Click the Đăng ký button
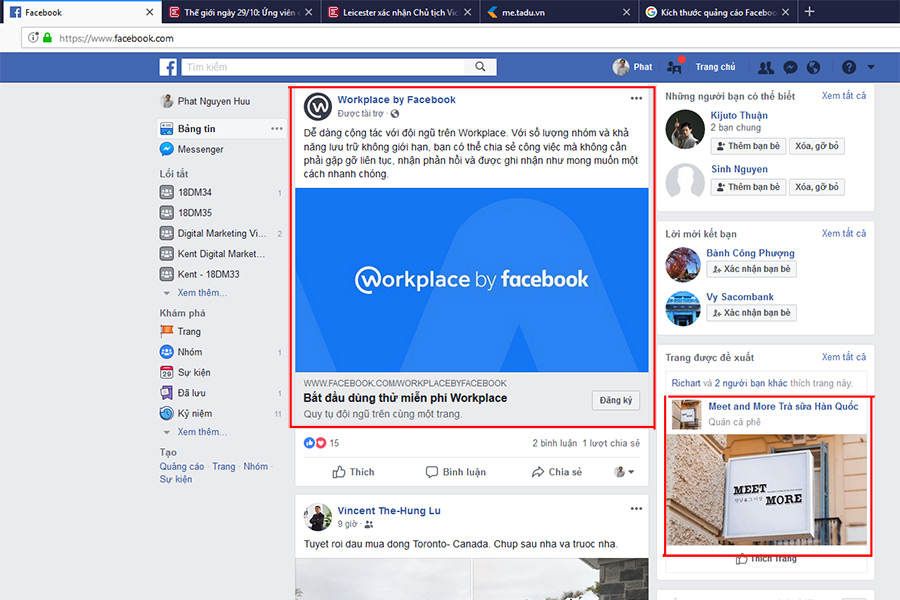 [x=615, y=400]
